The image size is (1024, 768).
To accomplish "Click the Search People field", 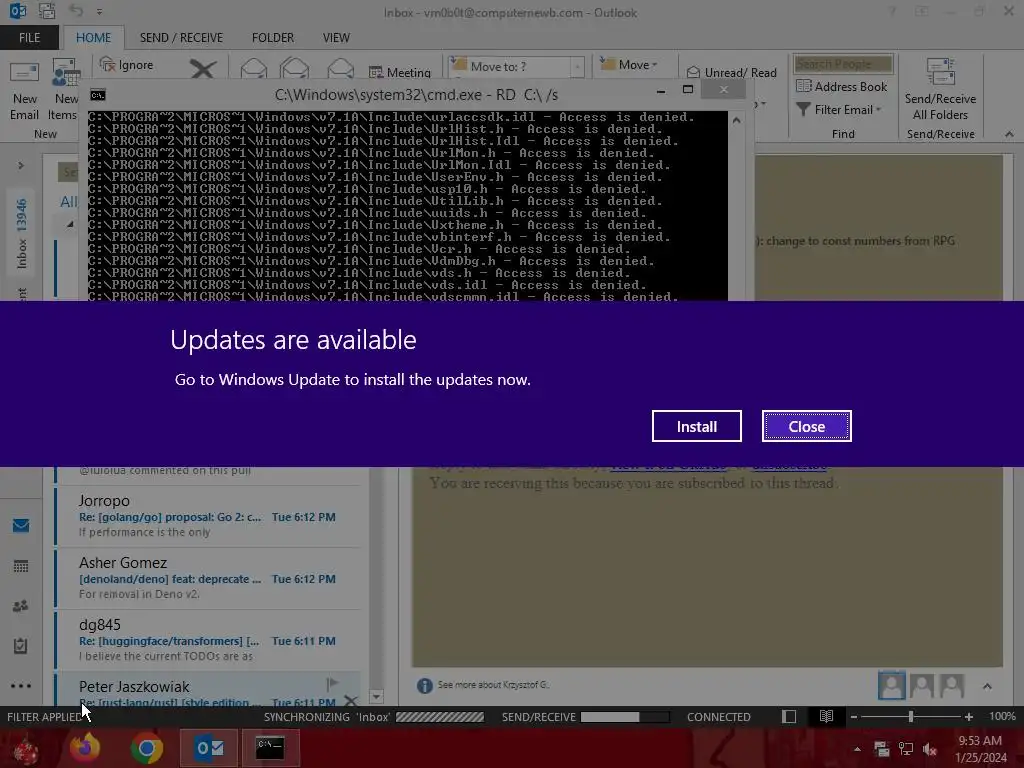I will (x=843, y=64).
